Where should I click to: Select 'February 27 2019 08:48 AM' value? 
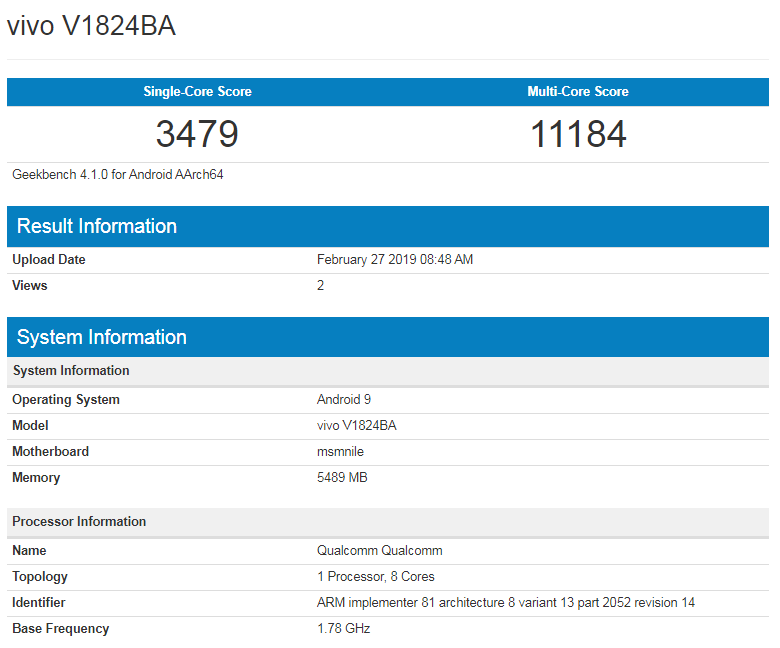click(x=395, y=260)
